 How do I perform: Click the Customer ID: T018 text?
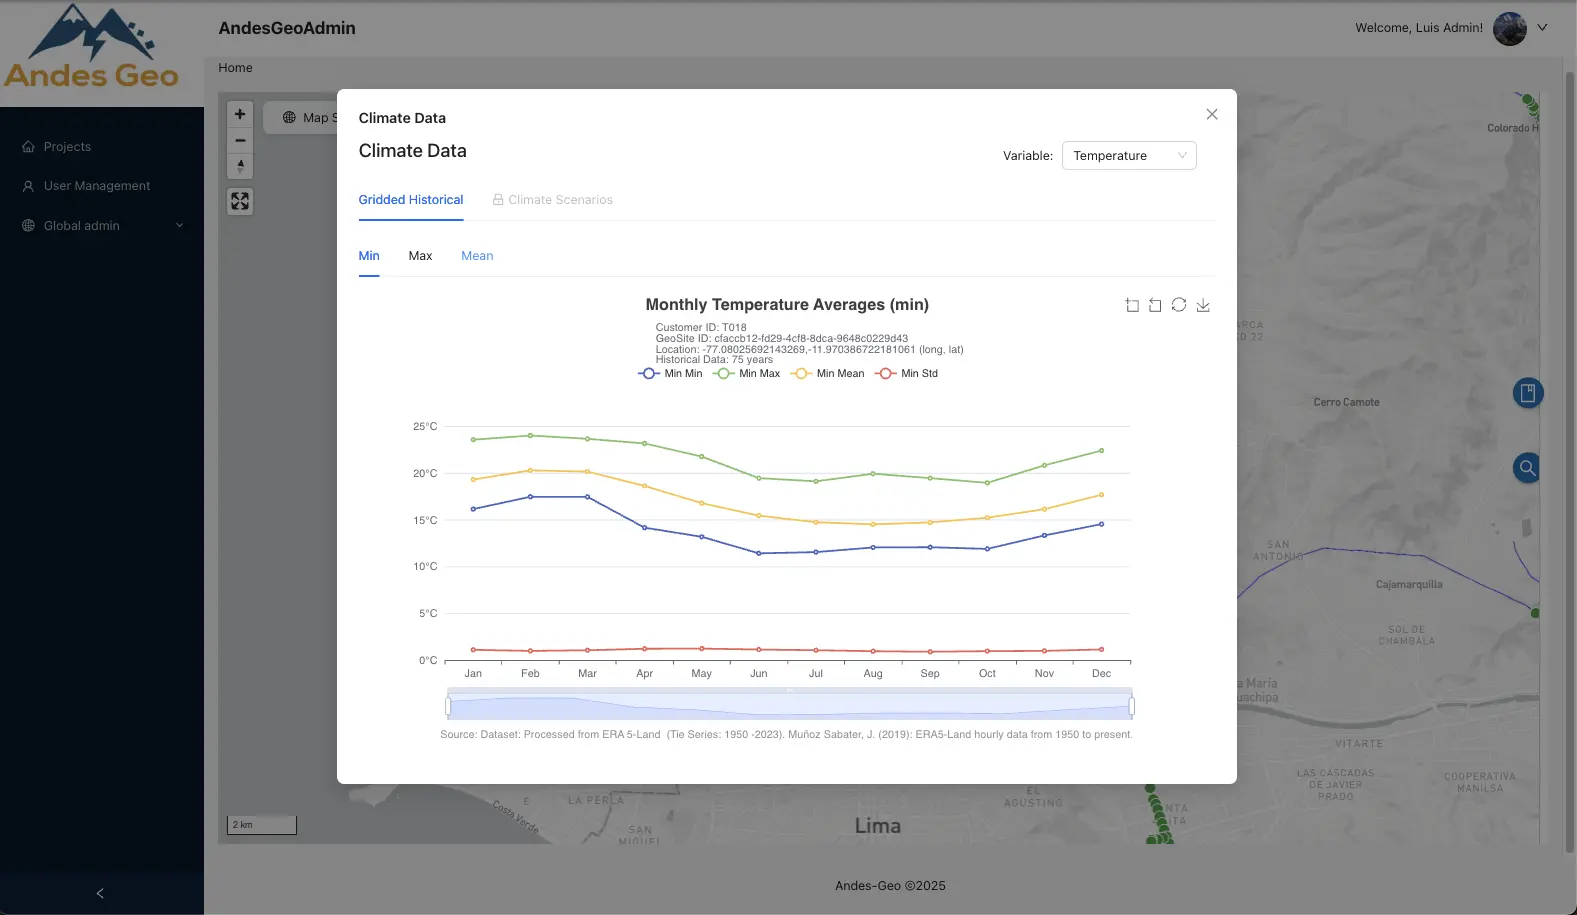[701, 327]
